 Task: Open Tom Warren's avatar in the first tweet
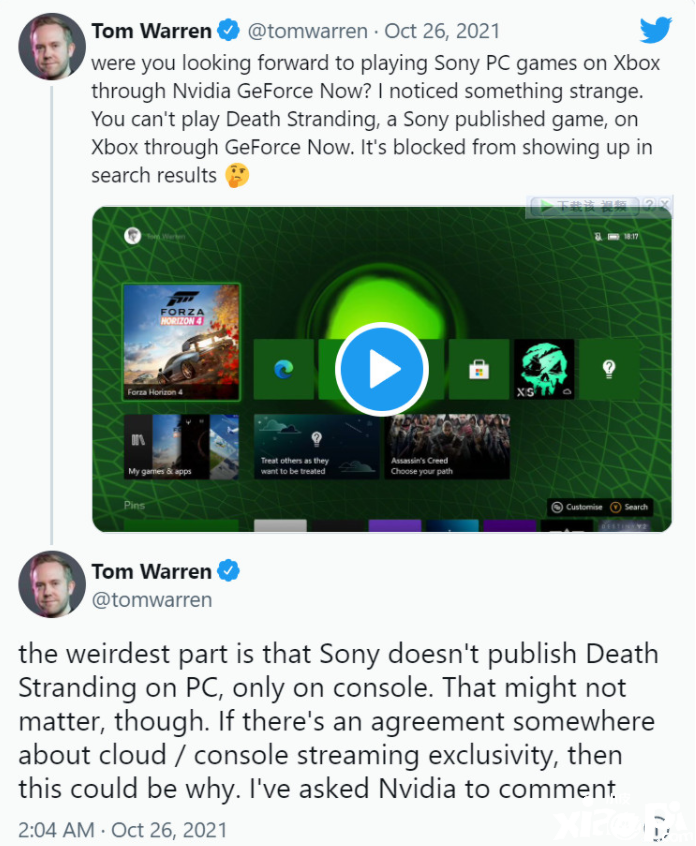click(52, 46)
